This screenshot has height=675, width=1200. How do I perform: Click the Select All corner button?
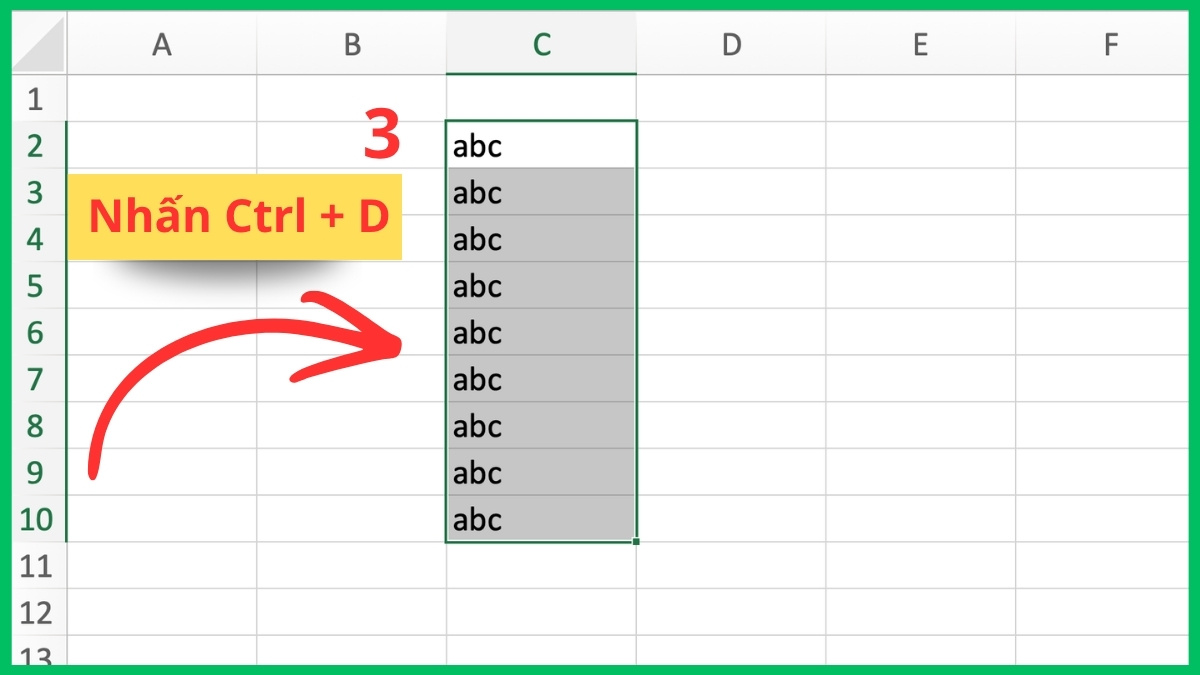coord(38,45)
